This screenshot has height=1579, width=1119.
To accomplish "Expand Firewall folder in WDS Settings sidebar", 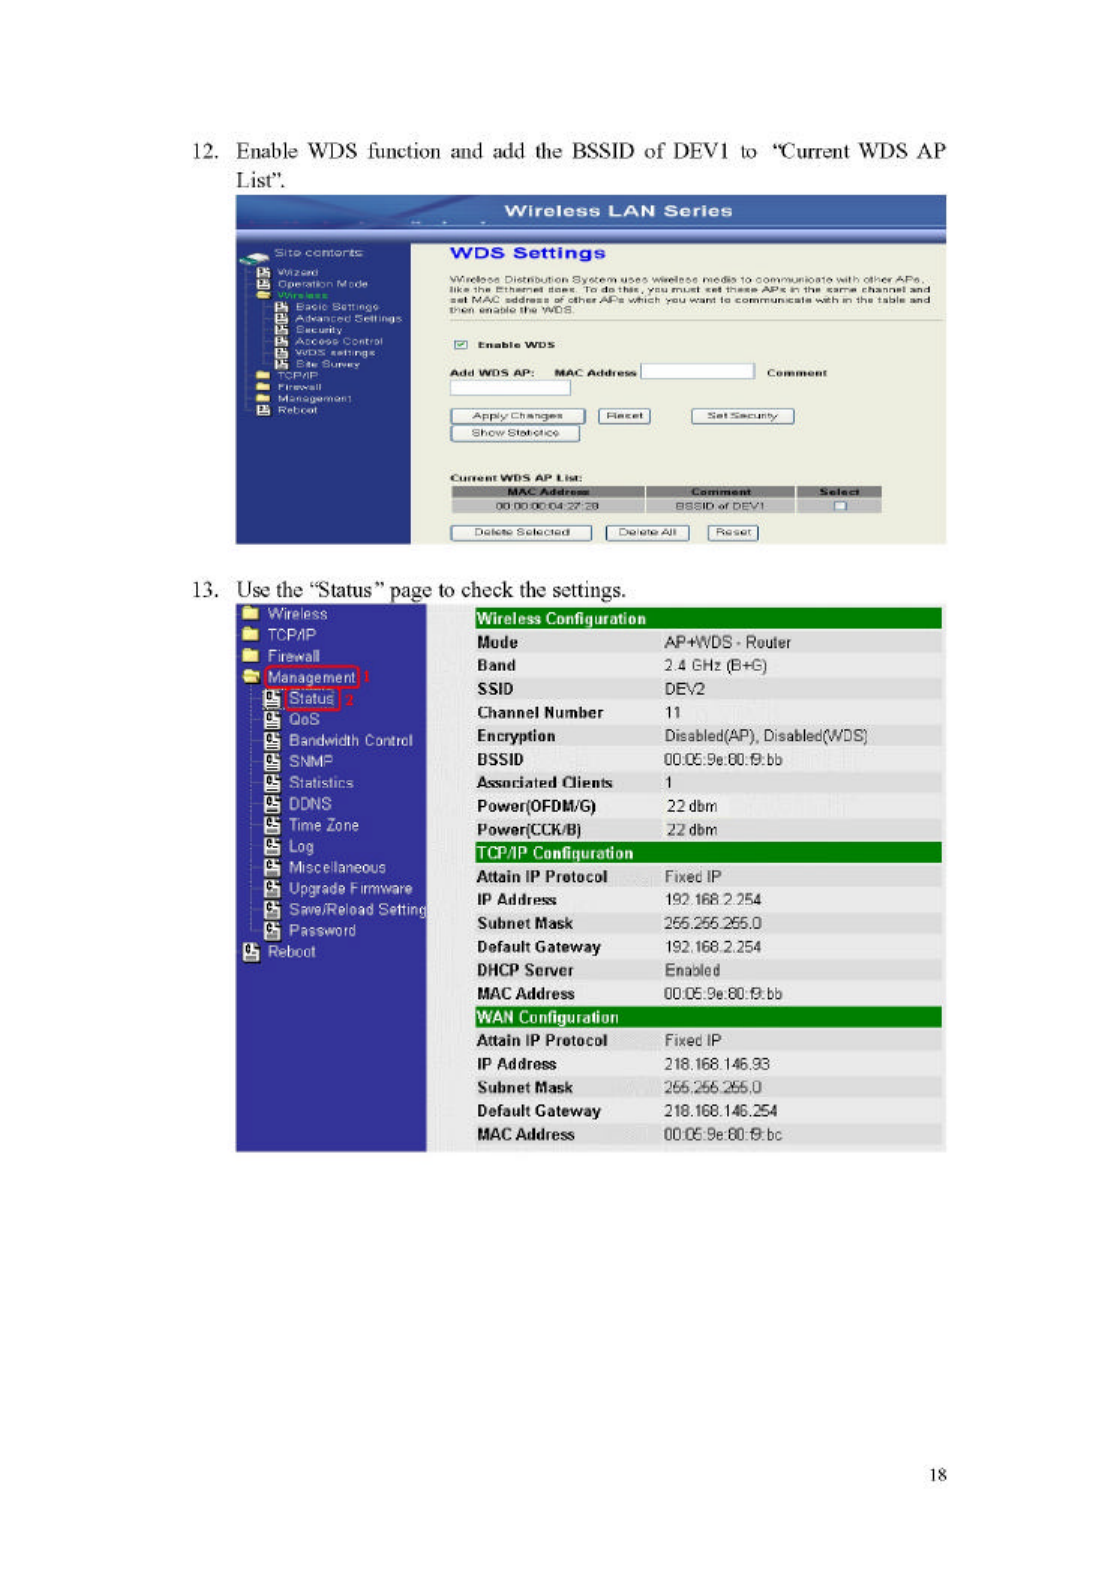I will pyautogui.click(x=263, y=387).
